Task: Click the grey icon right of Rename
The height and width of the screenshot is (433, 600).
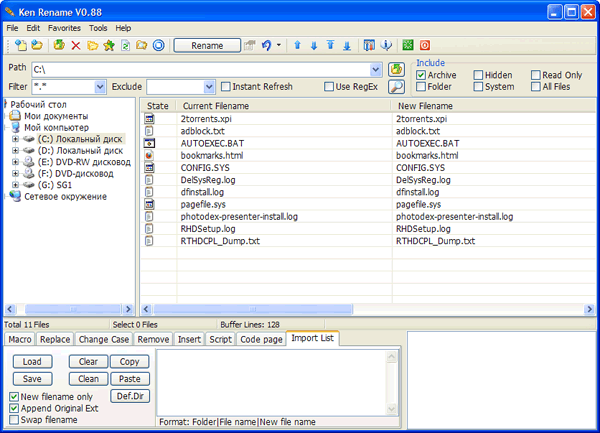Action: click(x=249, y=46)
